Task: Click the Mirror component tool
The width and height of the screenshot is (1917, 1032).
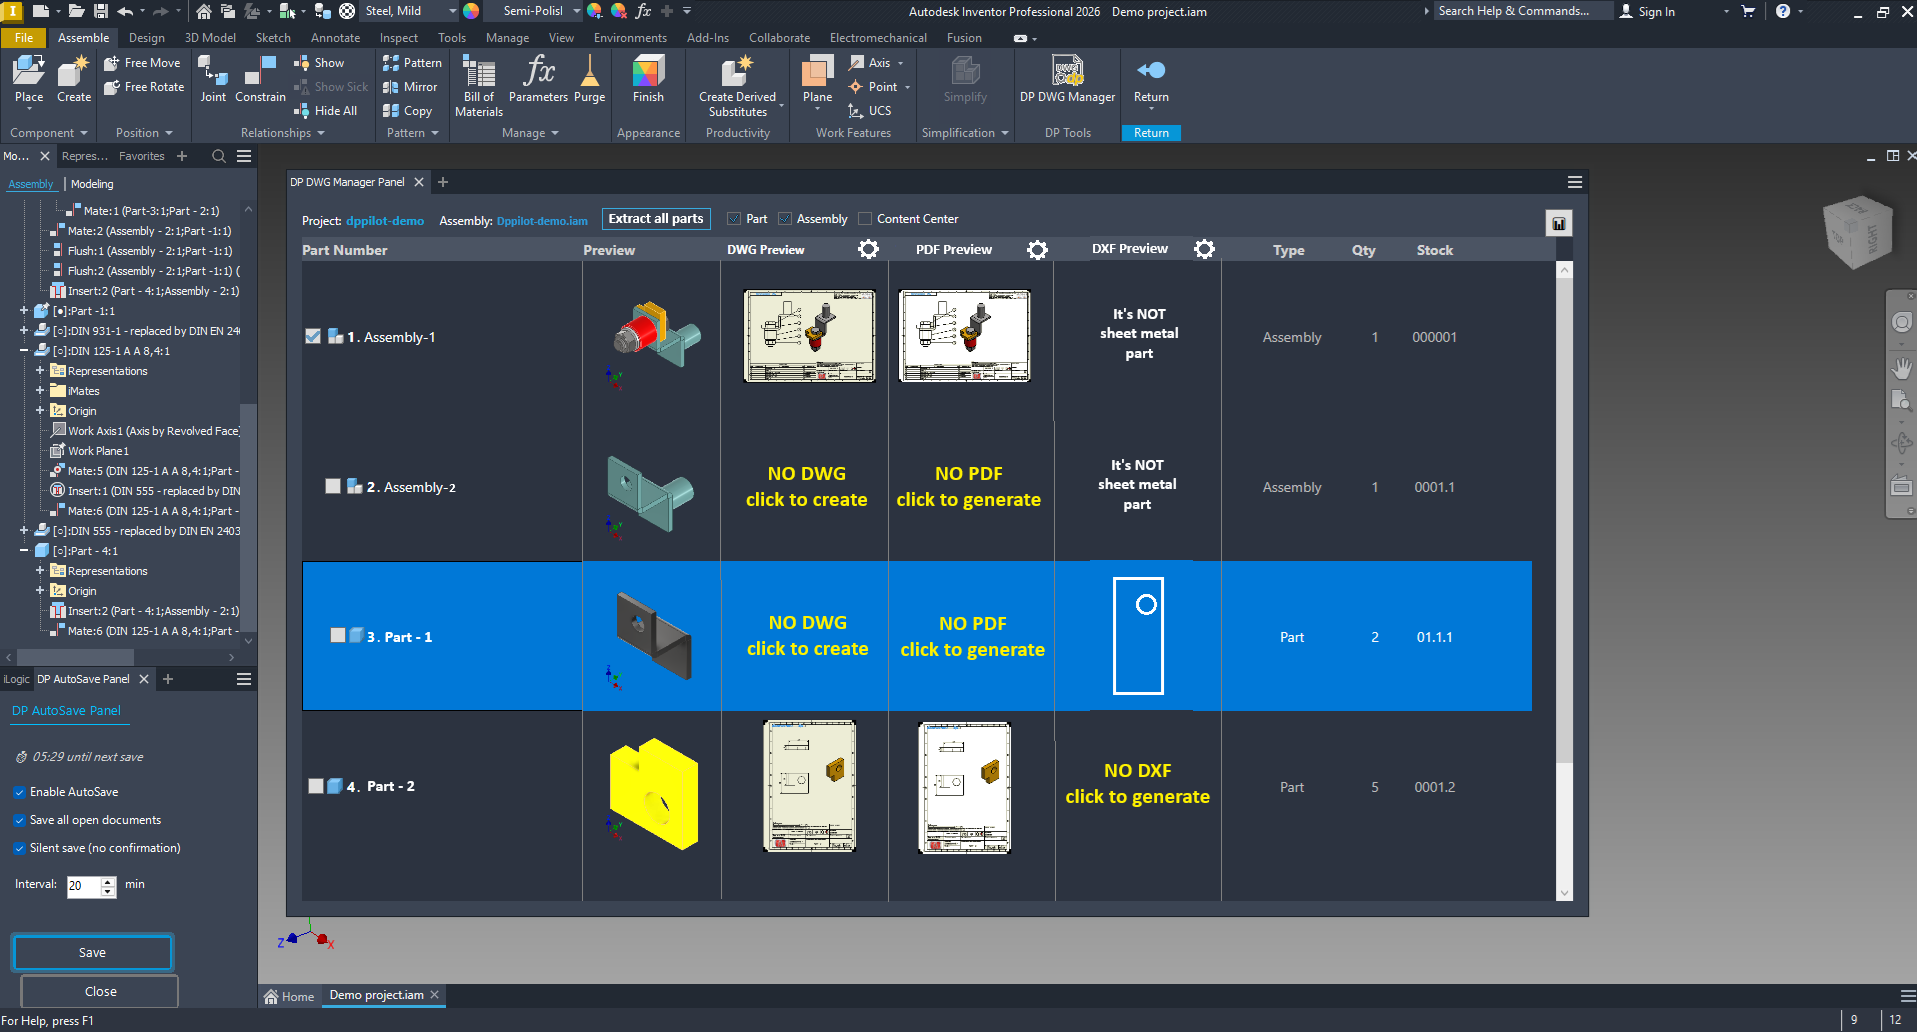Action: pos(410,87)
